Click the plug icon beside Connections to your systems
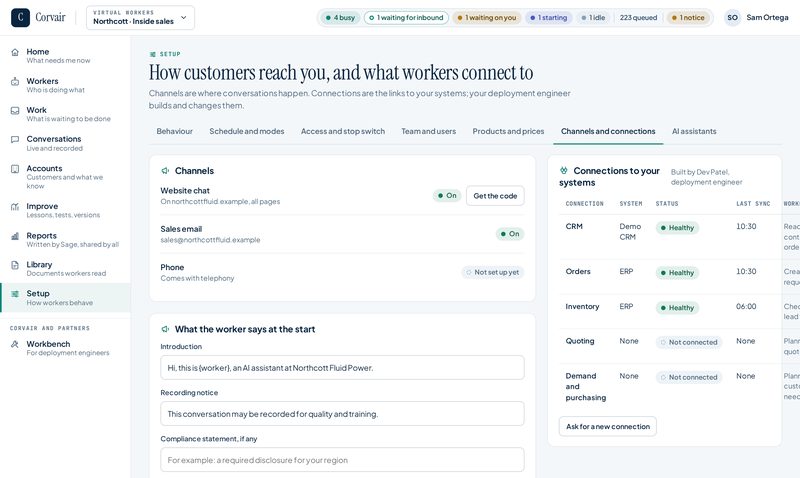The image size is (800, 478). click(564, 170)
